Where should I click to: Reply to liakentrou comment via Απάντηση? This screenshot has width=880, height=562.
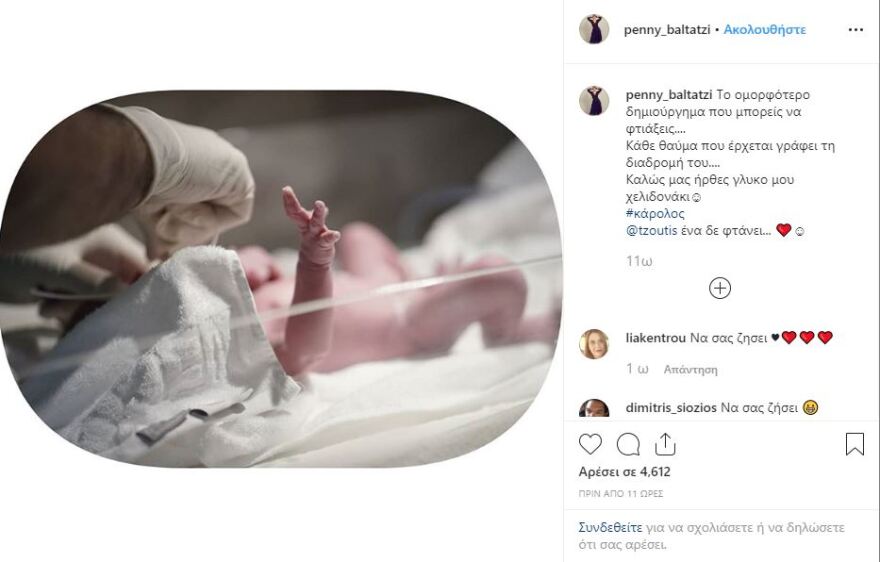(x=690, y=369)
